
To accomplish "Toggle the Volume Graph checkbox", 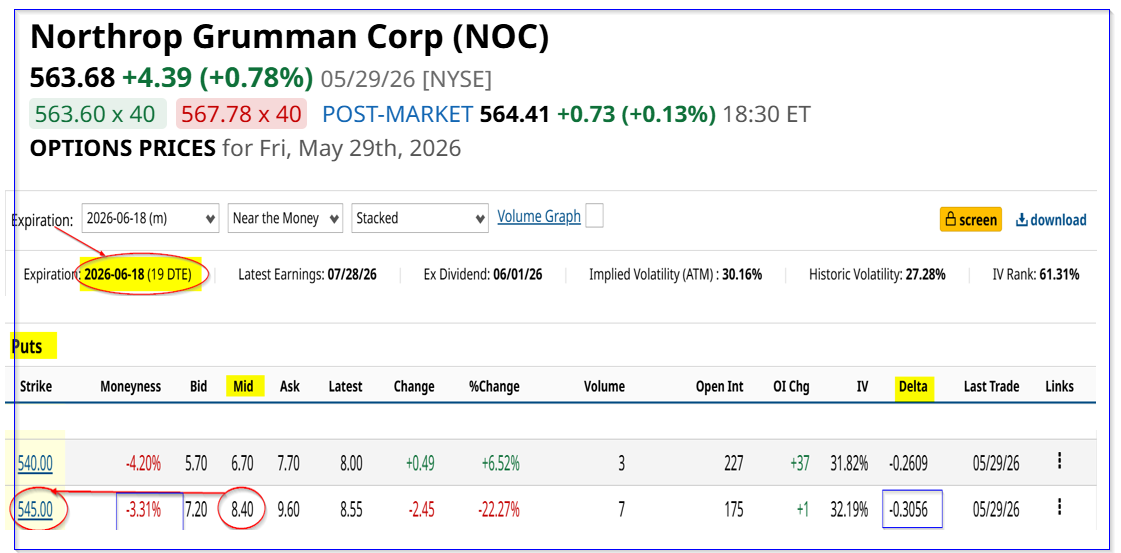I will click(x=593, y=216).
